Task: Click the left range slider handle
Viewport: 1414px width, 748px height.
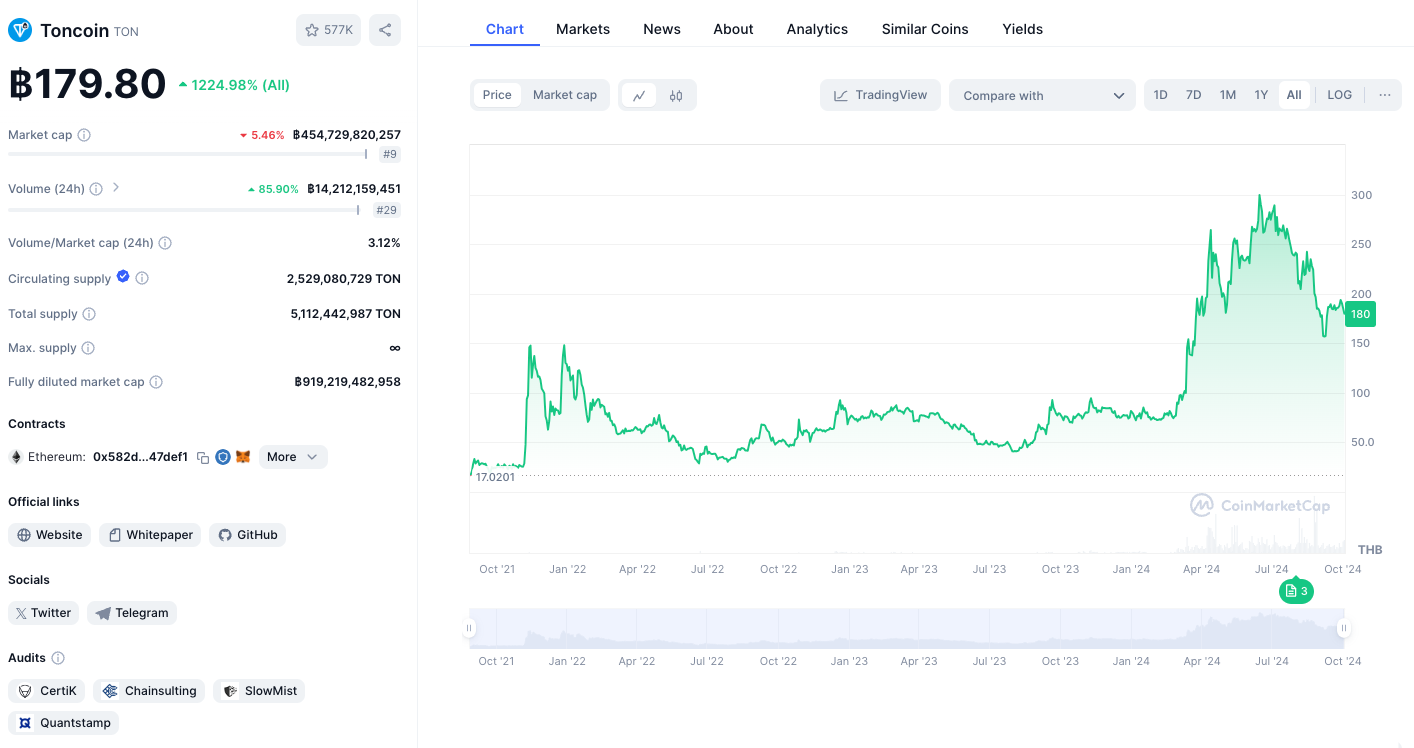Action: [469, 629]
